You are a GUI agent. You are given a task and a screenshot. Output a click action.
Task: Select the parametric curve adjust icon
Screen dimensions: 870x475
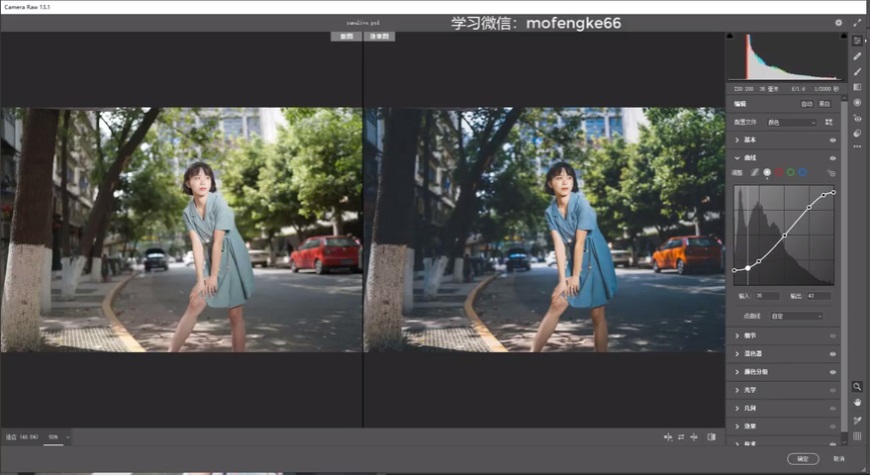(755, 173)
